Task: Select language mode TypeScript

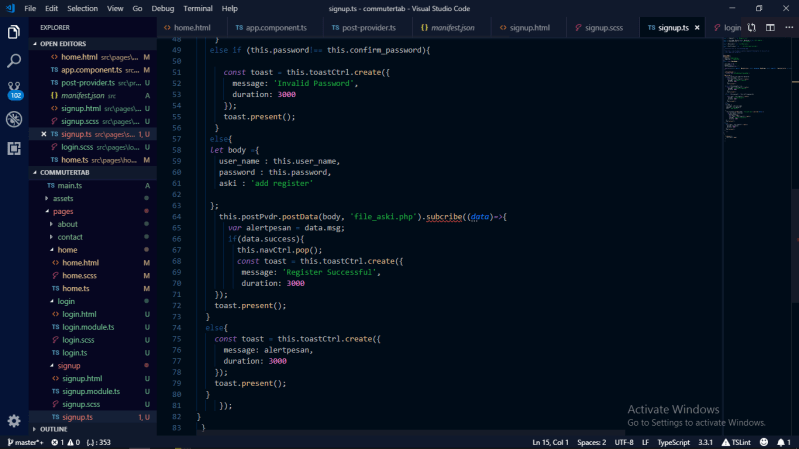Action: click(x=673, y=442)
